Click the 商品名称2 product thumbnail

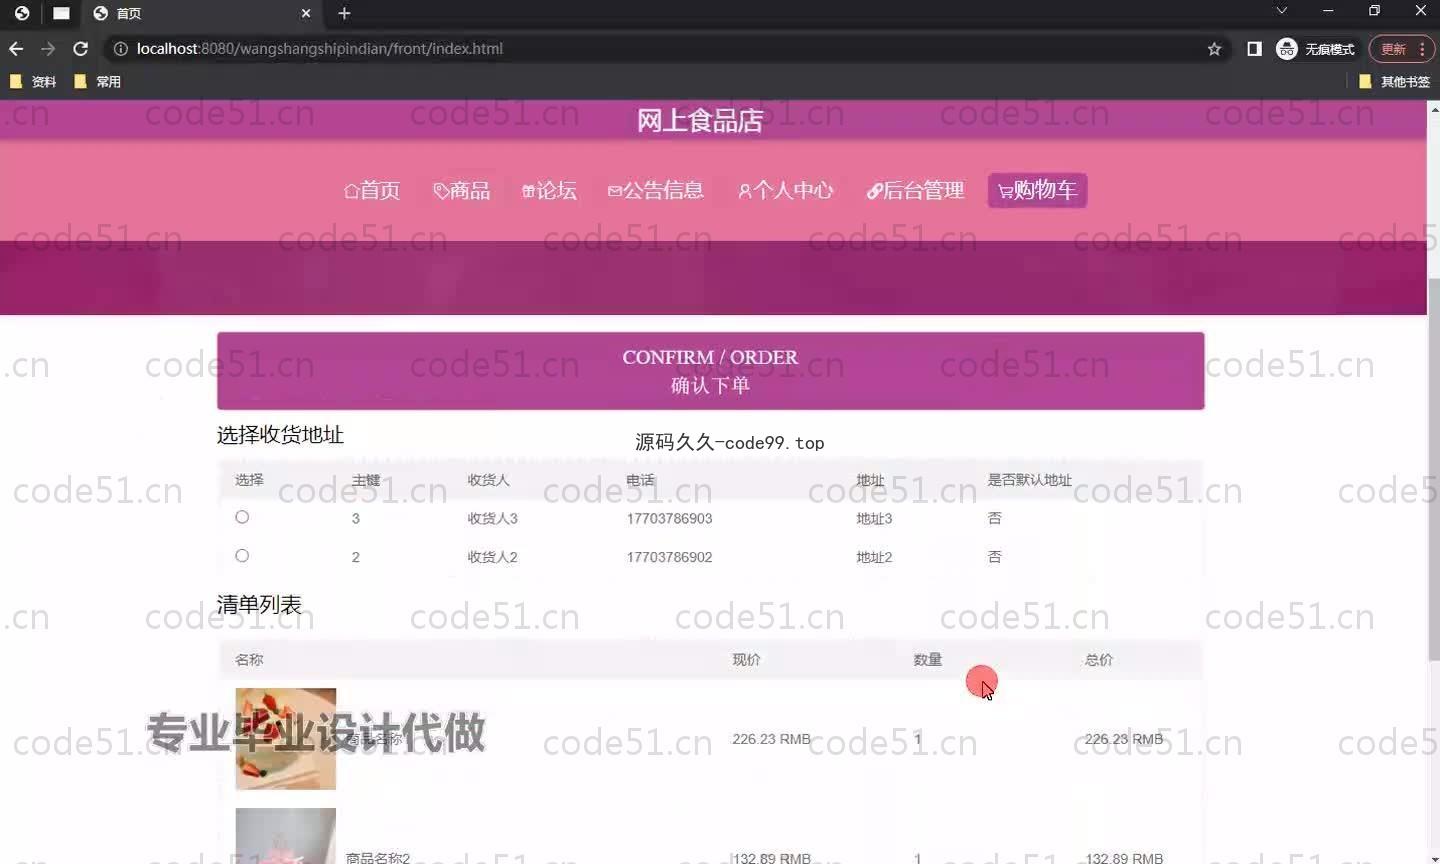(x=286, y=836)
